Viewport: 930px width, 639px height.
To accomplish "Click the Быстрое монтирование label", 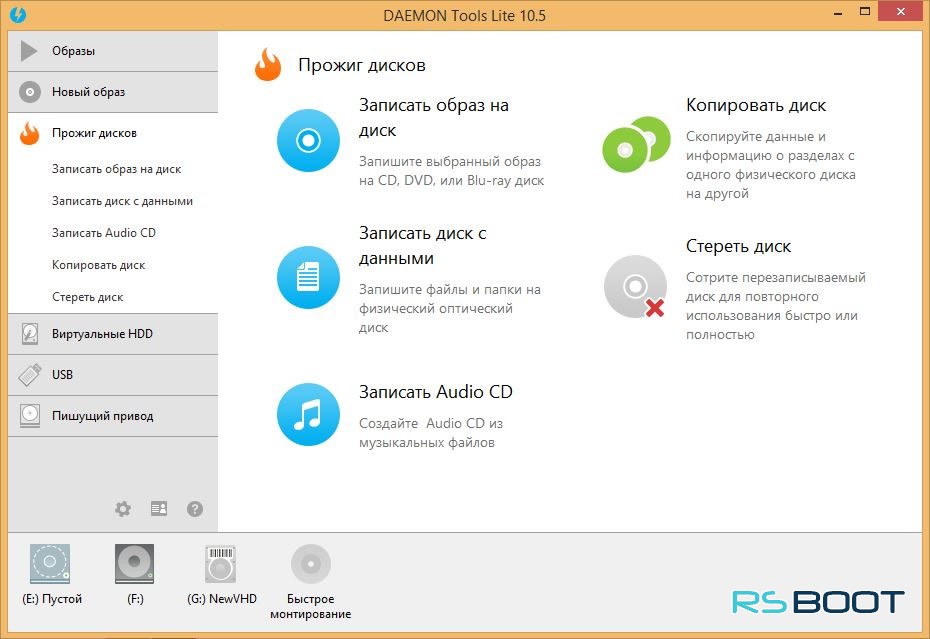I will (311, 606).
